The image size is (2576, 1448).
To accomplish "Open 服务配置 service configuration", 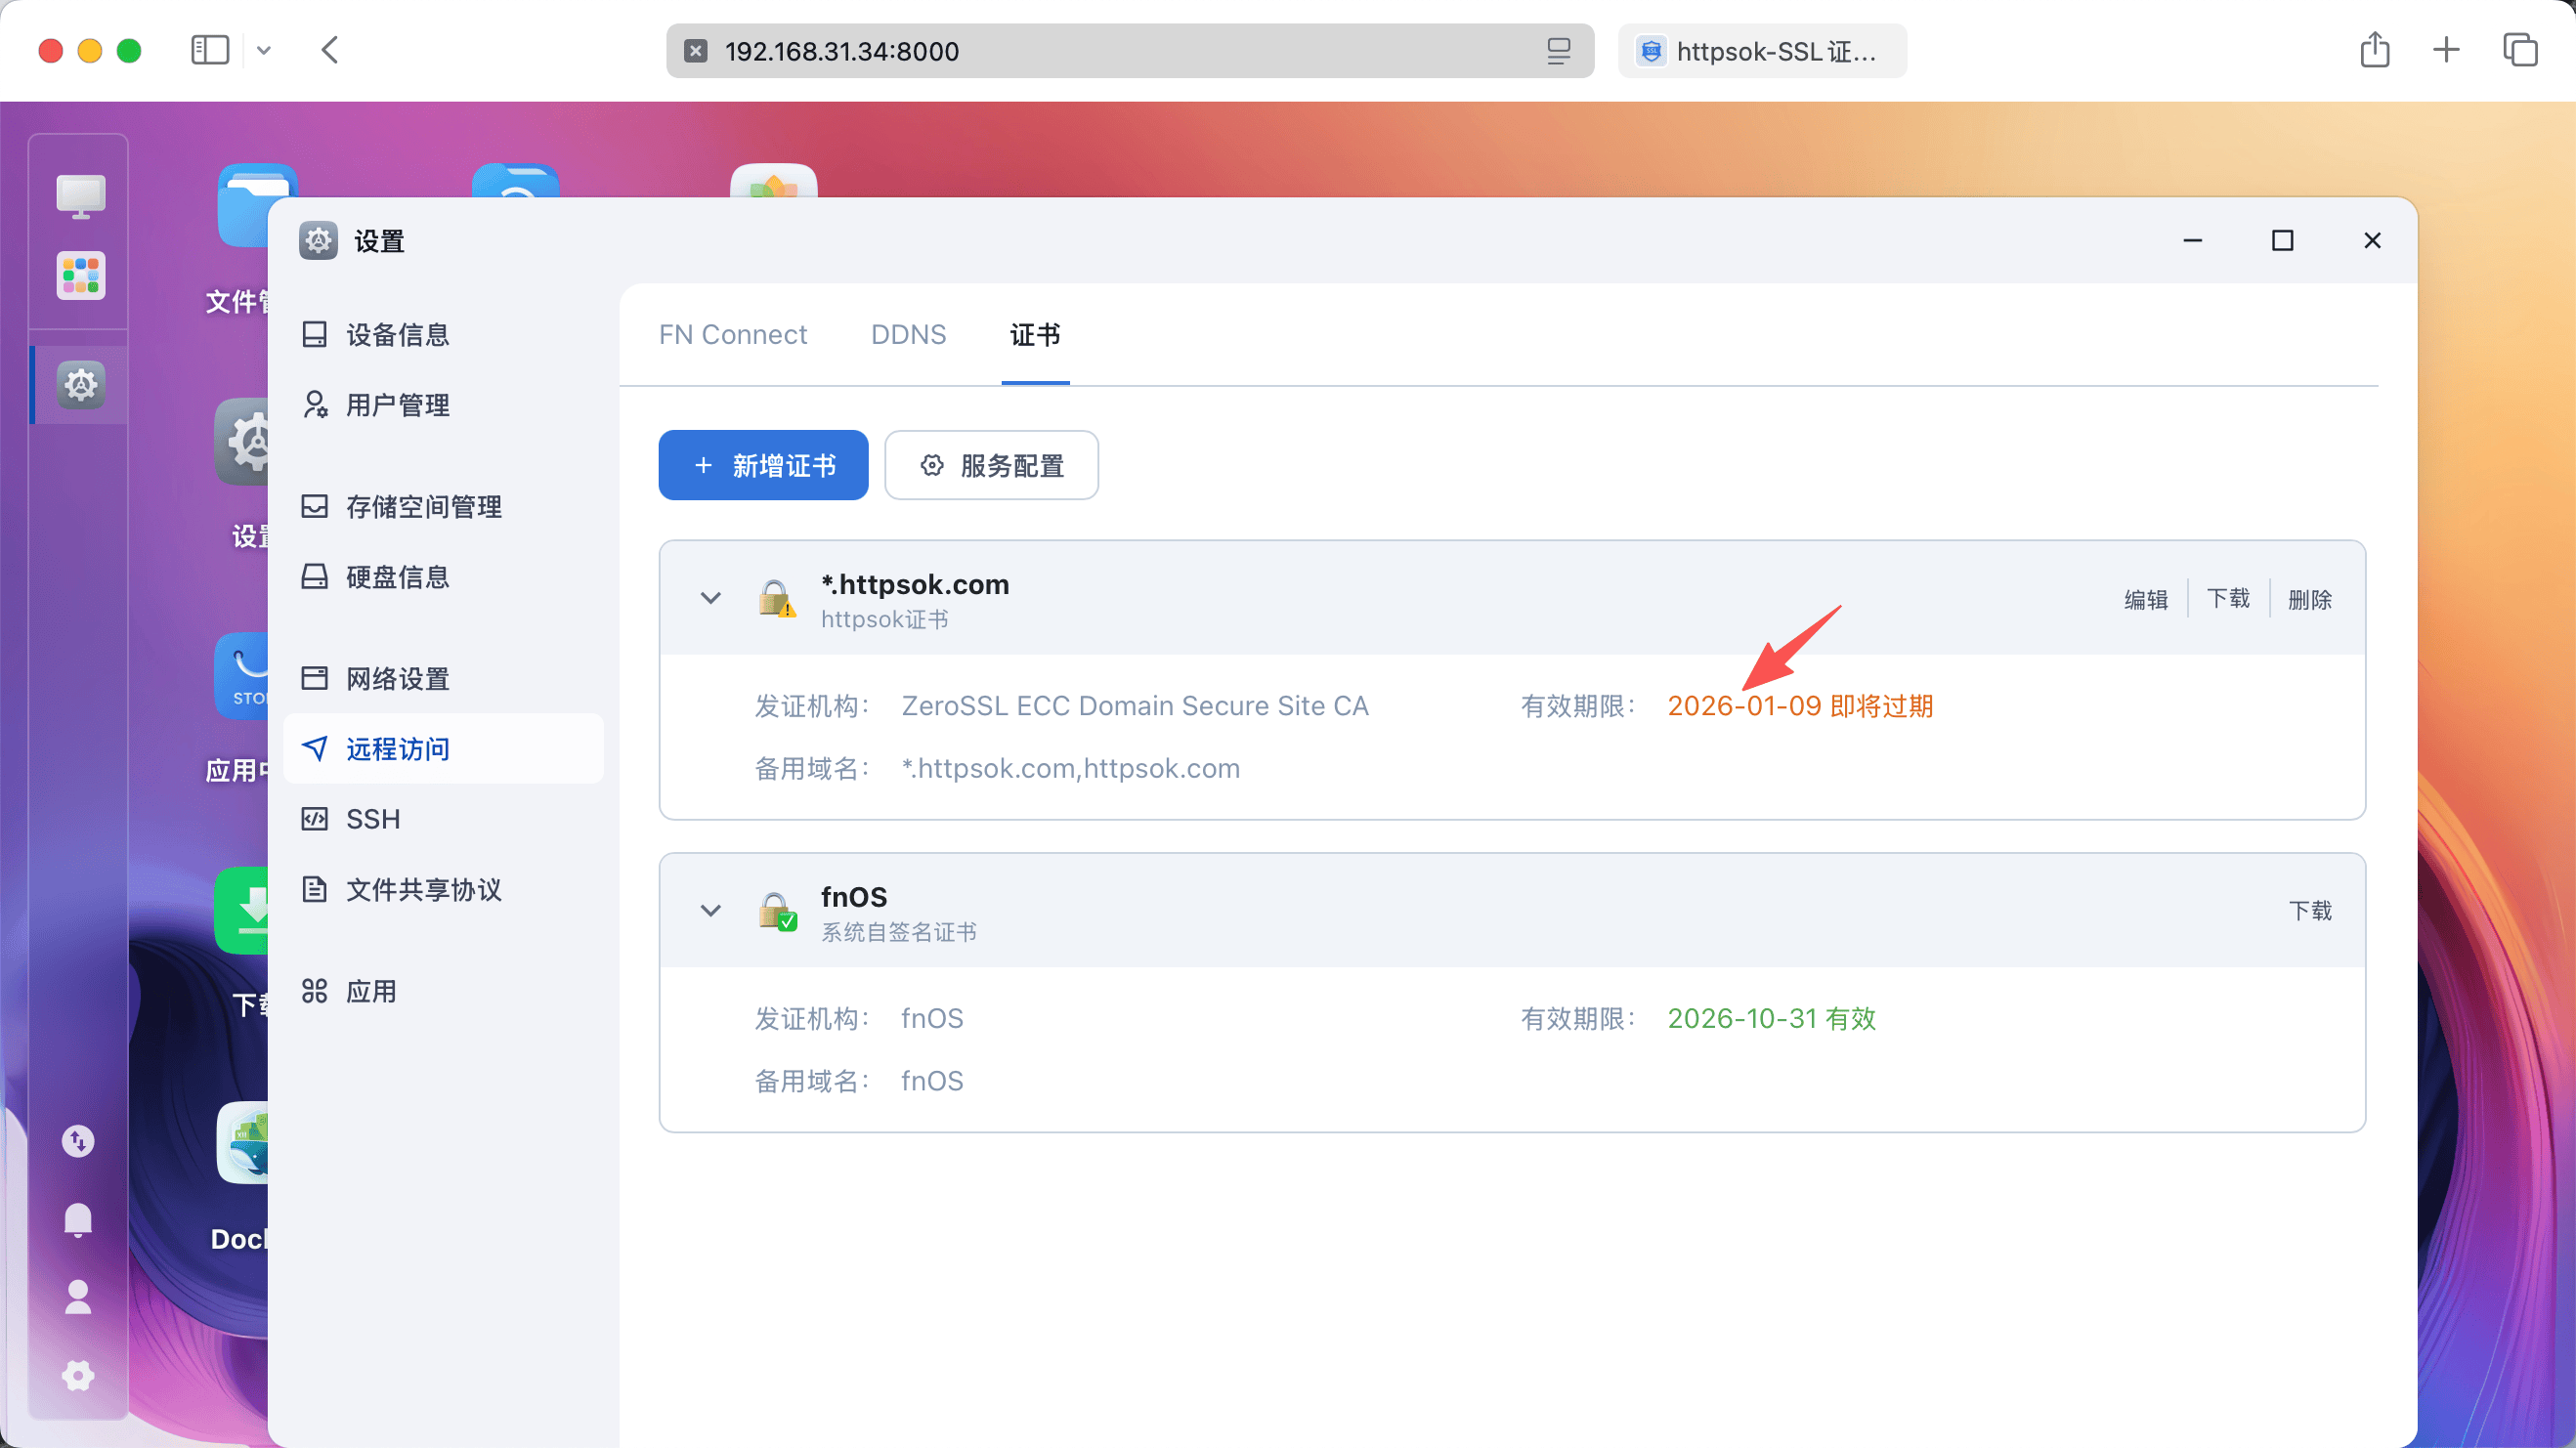I will [x=991, y=465].
